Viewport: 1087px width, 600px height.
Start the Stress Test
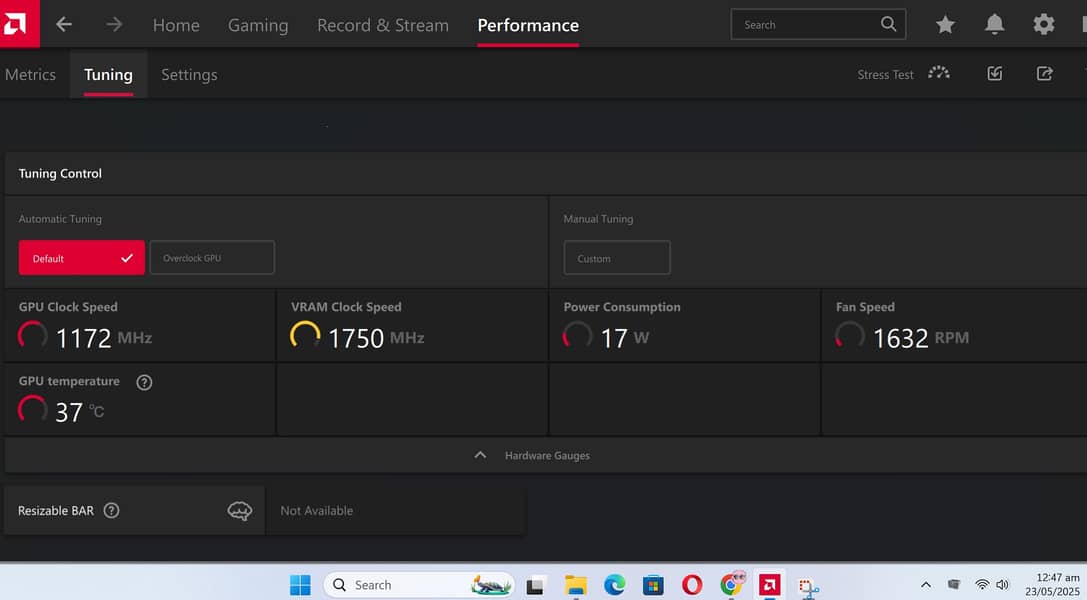click(885, 75)
